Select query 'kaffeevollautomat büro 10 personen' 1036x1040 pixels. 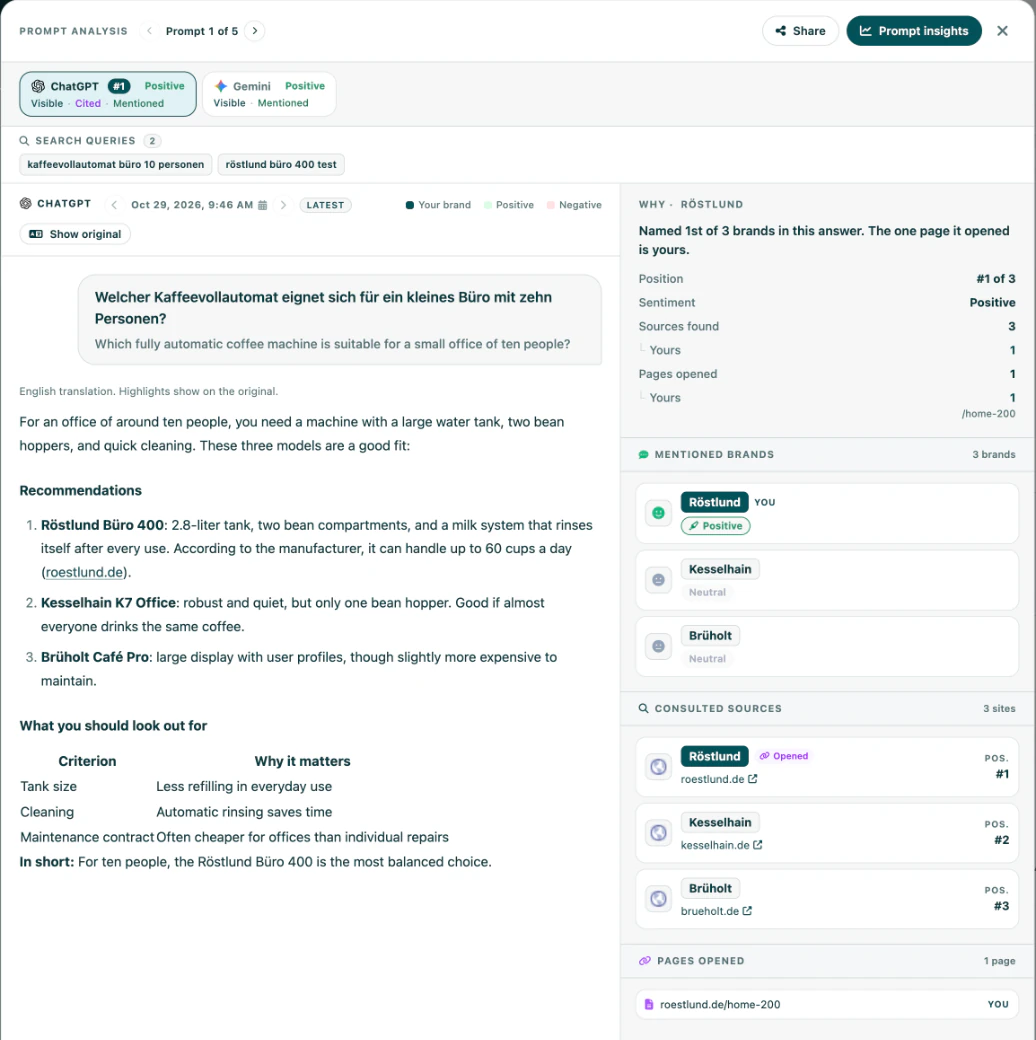115,164
